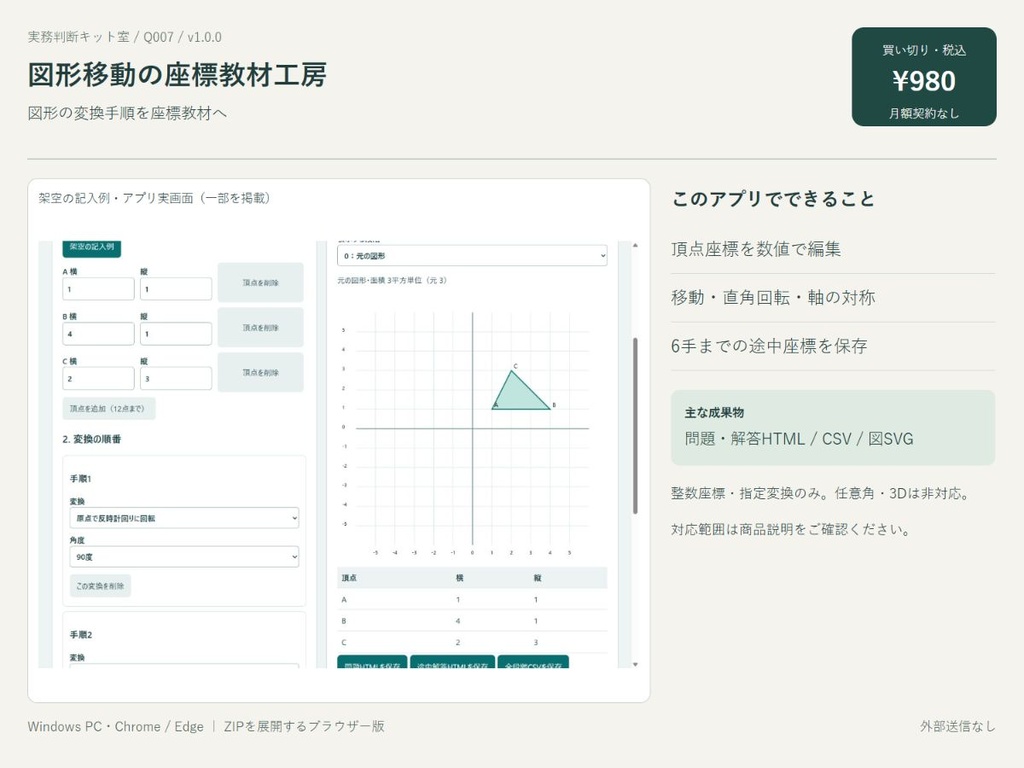Click the 整数座標・指定変換のみ note

tap(822, 493)
